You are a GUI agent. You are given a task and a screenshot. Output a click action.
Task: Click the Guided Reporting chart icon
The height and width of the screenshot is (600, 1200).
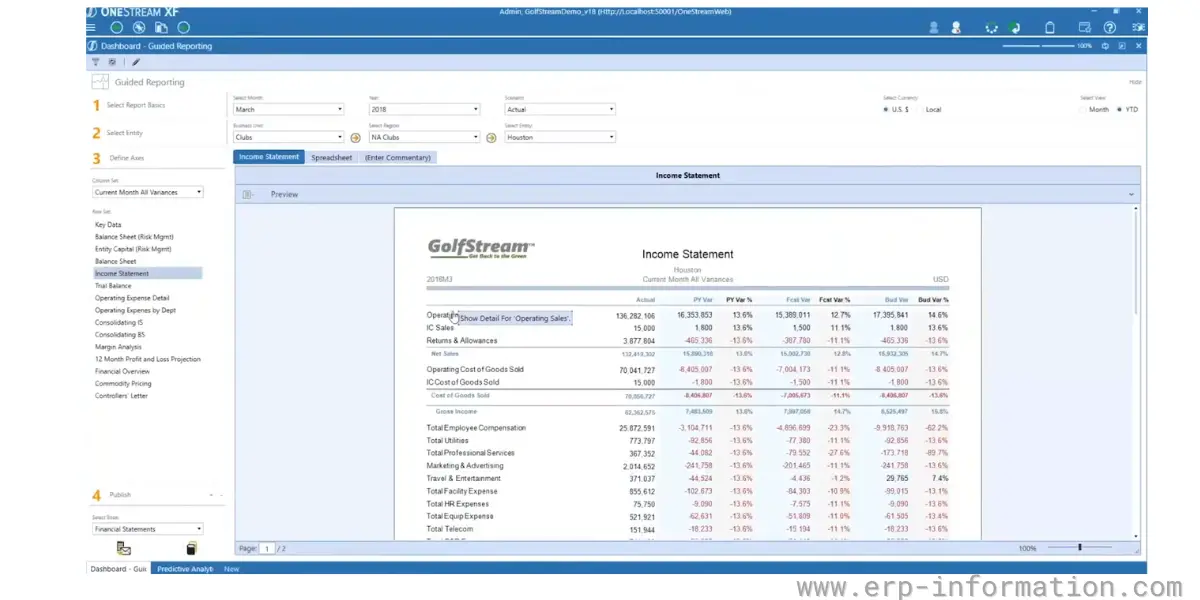click(100, 82)
